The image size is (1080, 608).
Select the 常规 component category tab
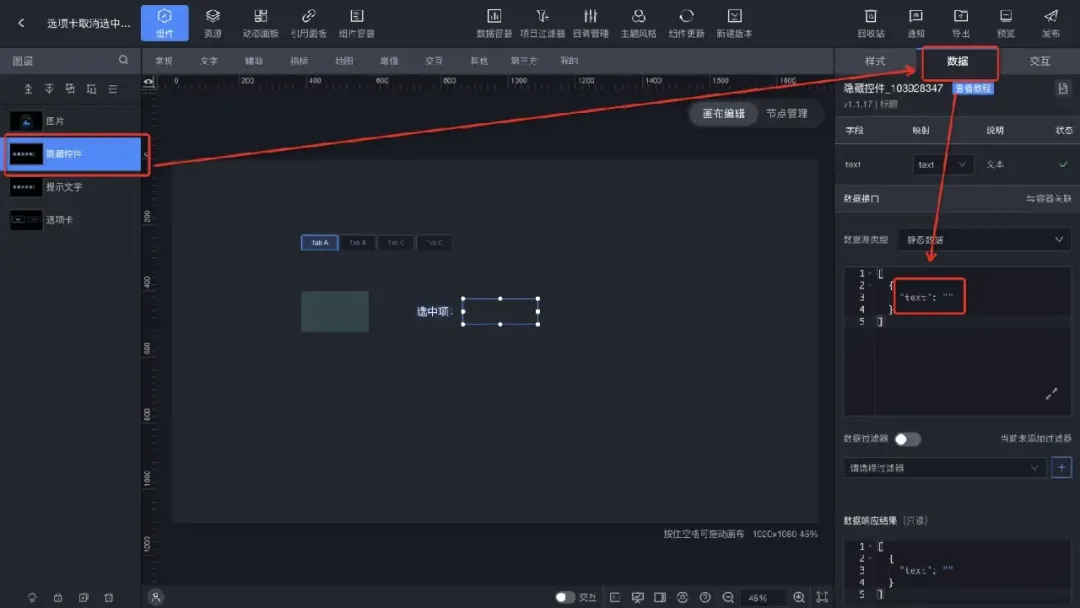pos(164,61)
